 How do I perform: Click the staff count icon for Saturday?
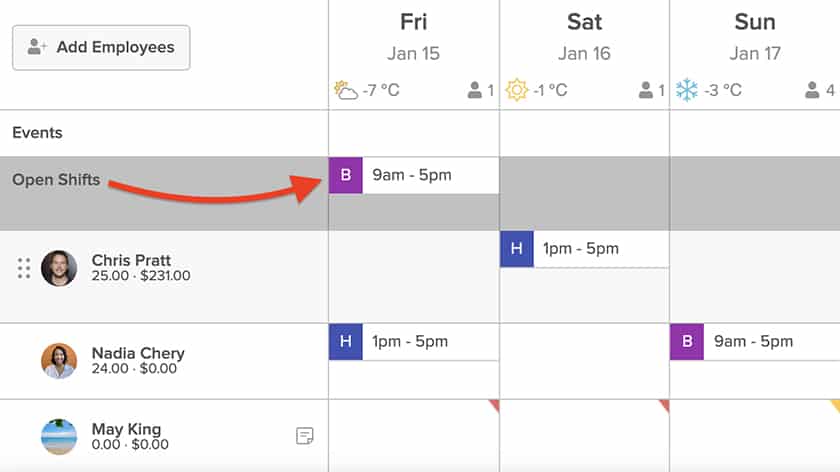point(646,90)
